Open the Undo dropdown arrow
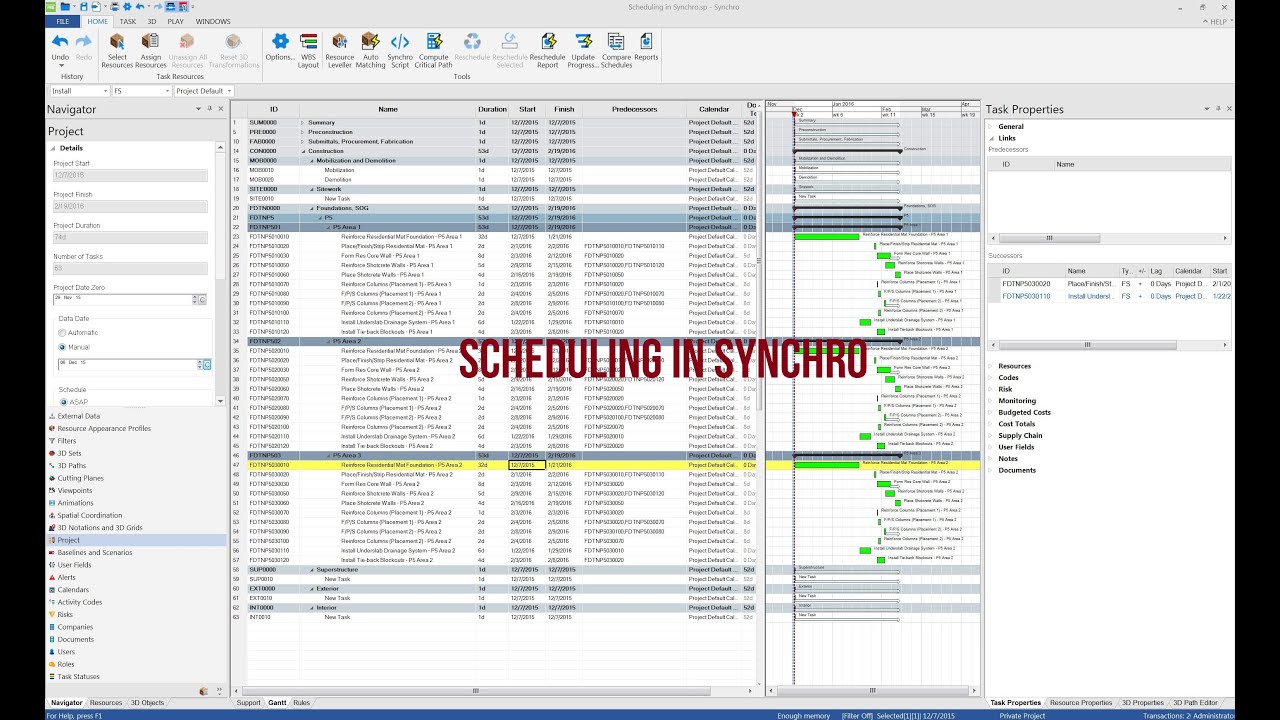The image size is (1280, 720). coord(60,65)
